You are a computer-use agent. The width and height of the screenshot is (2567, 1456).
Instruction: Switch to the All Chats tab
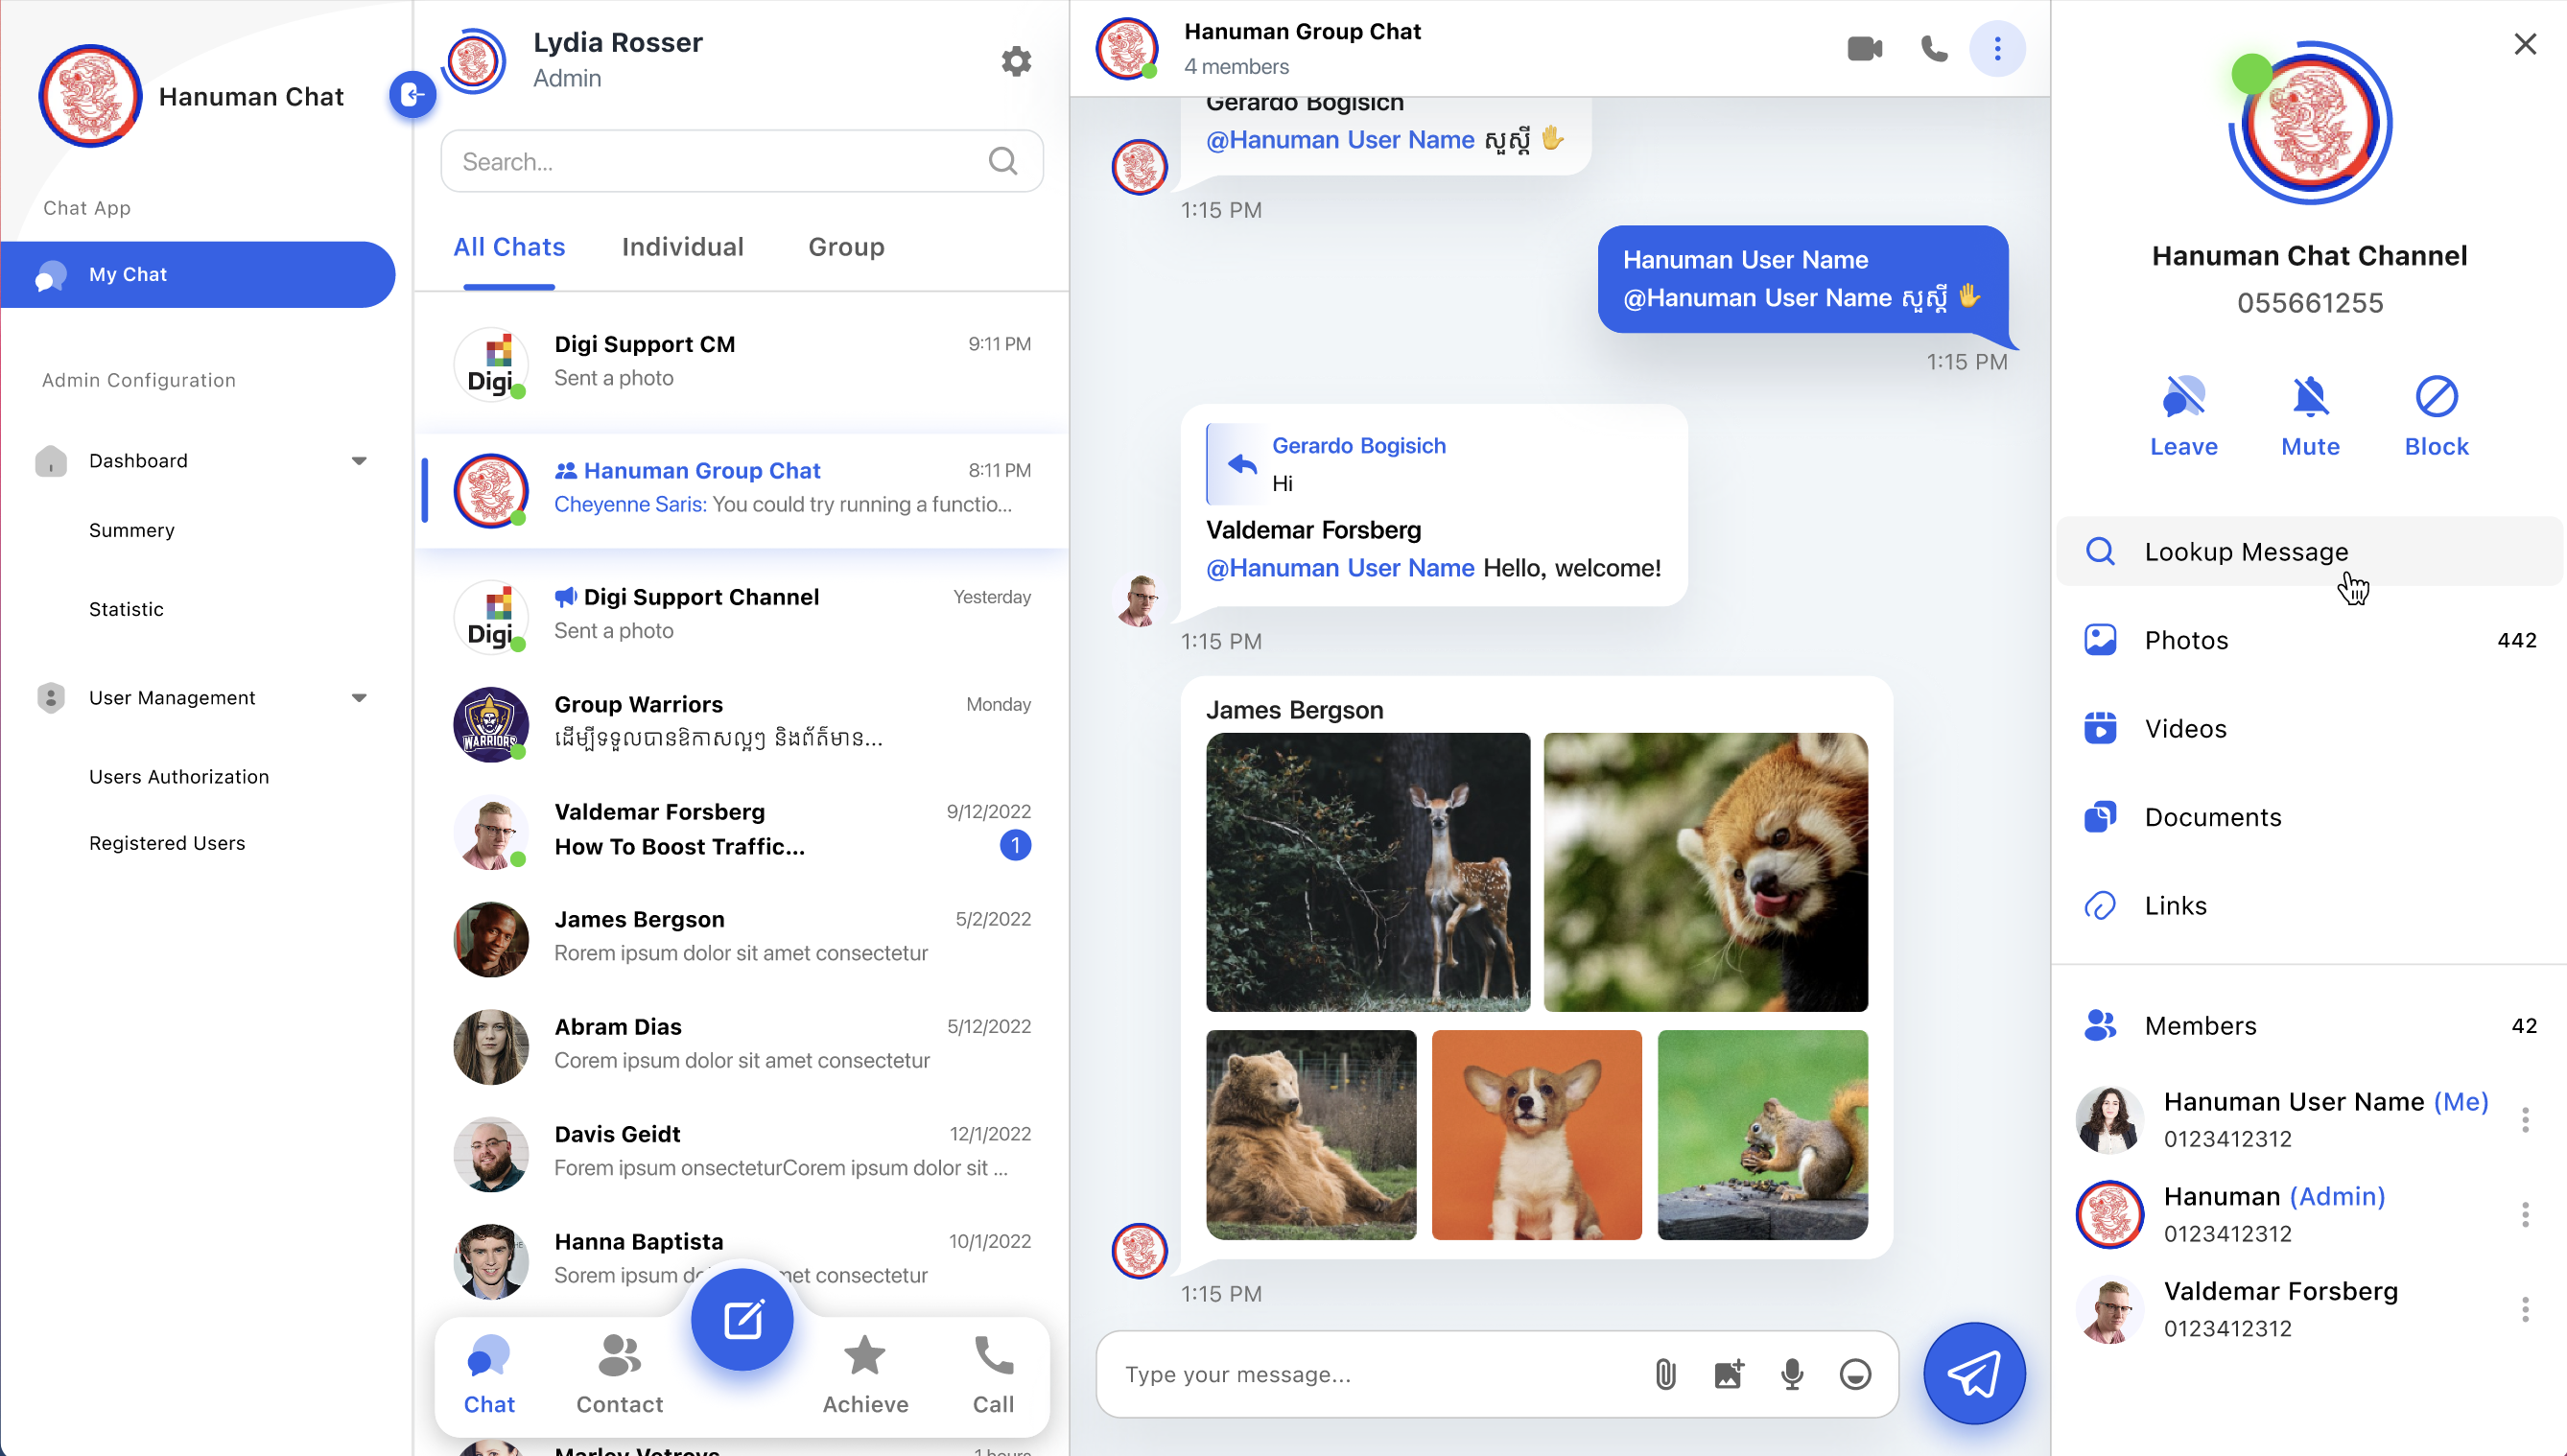pyautogui.click(x=509, y=247)
